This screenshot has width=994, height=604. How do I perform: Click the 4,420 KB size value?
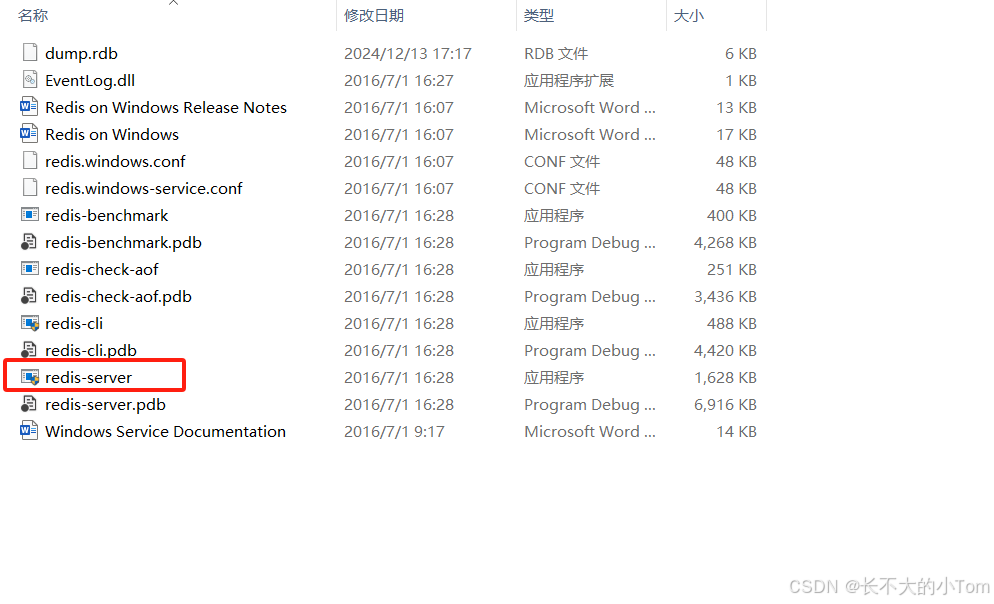[725, 350]
